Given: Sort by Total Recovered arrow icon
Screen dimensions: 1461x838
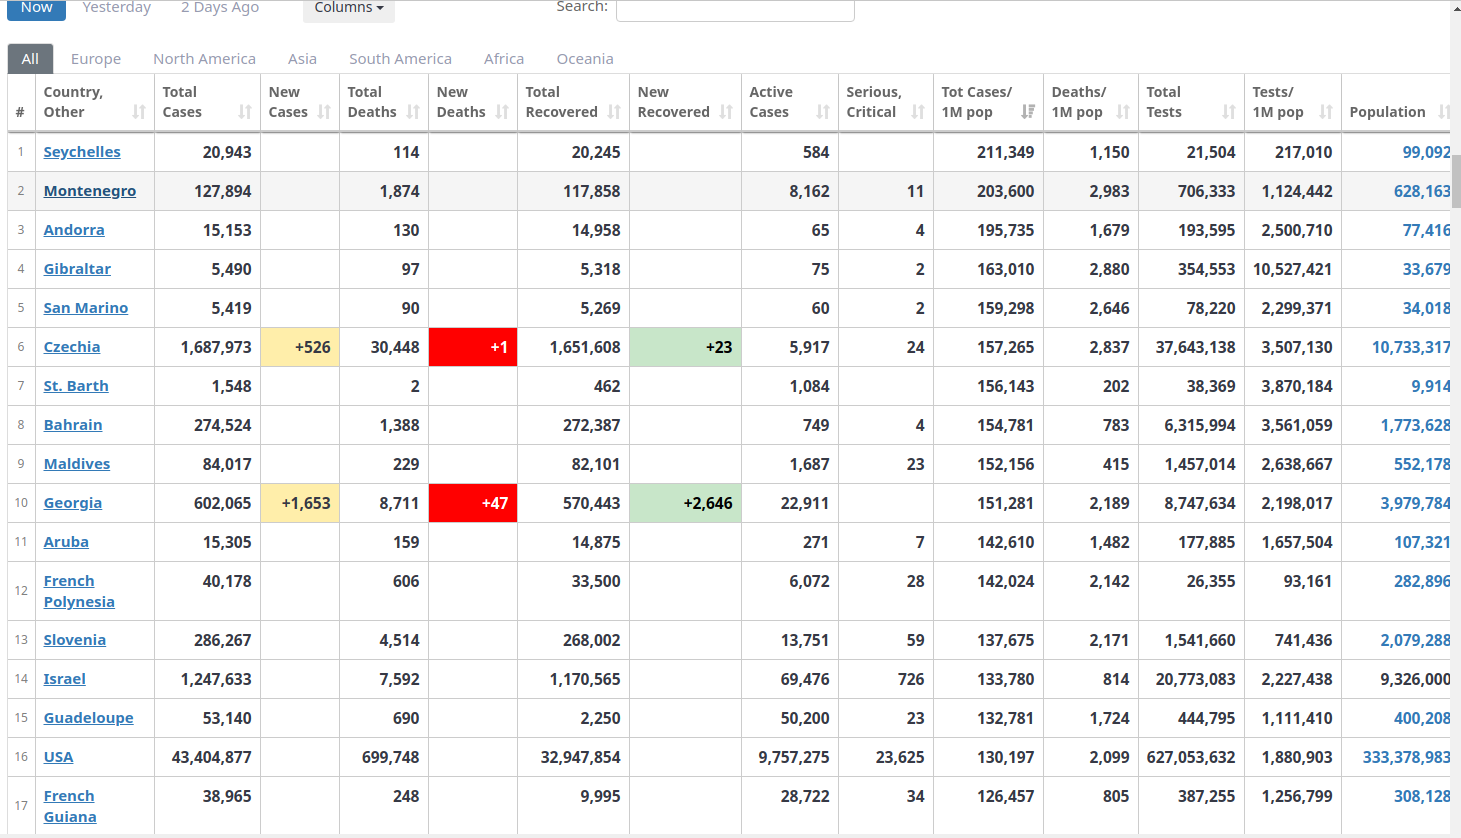Looking at the screenshot, I should coord(614,112).
